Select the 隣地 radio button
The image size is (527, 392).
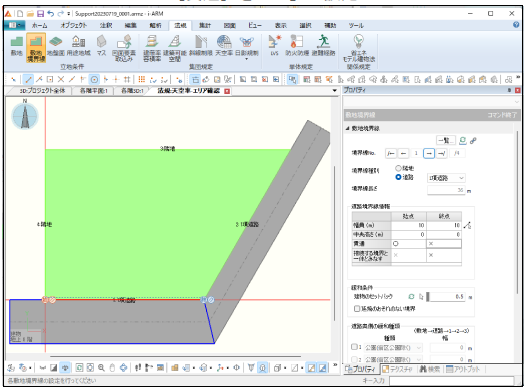[398, 168]
